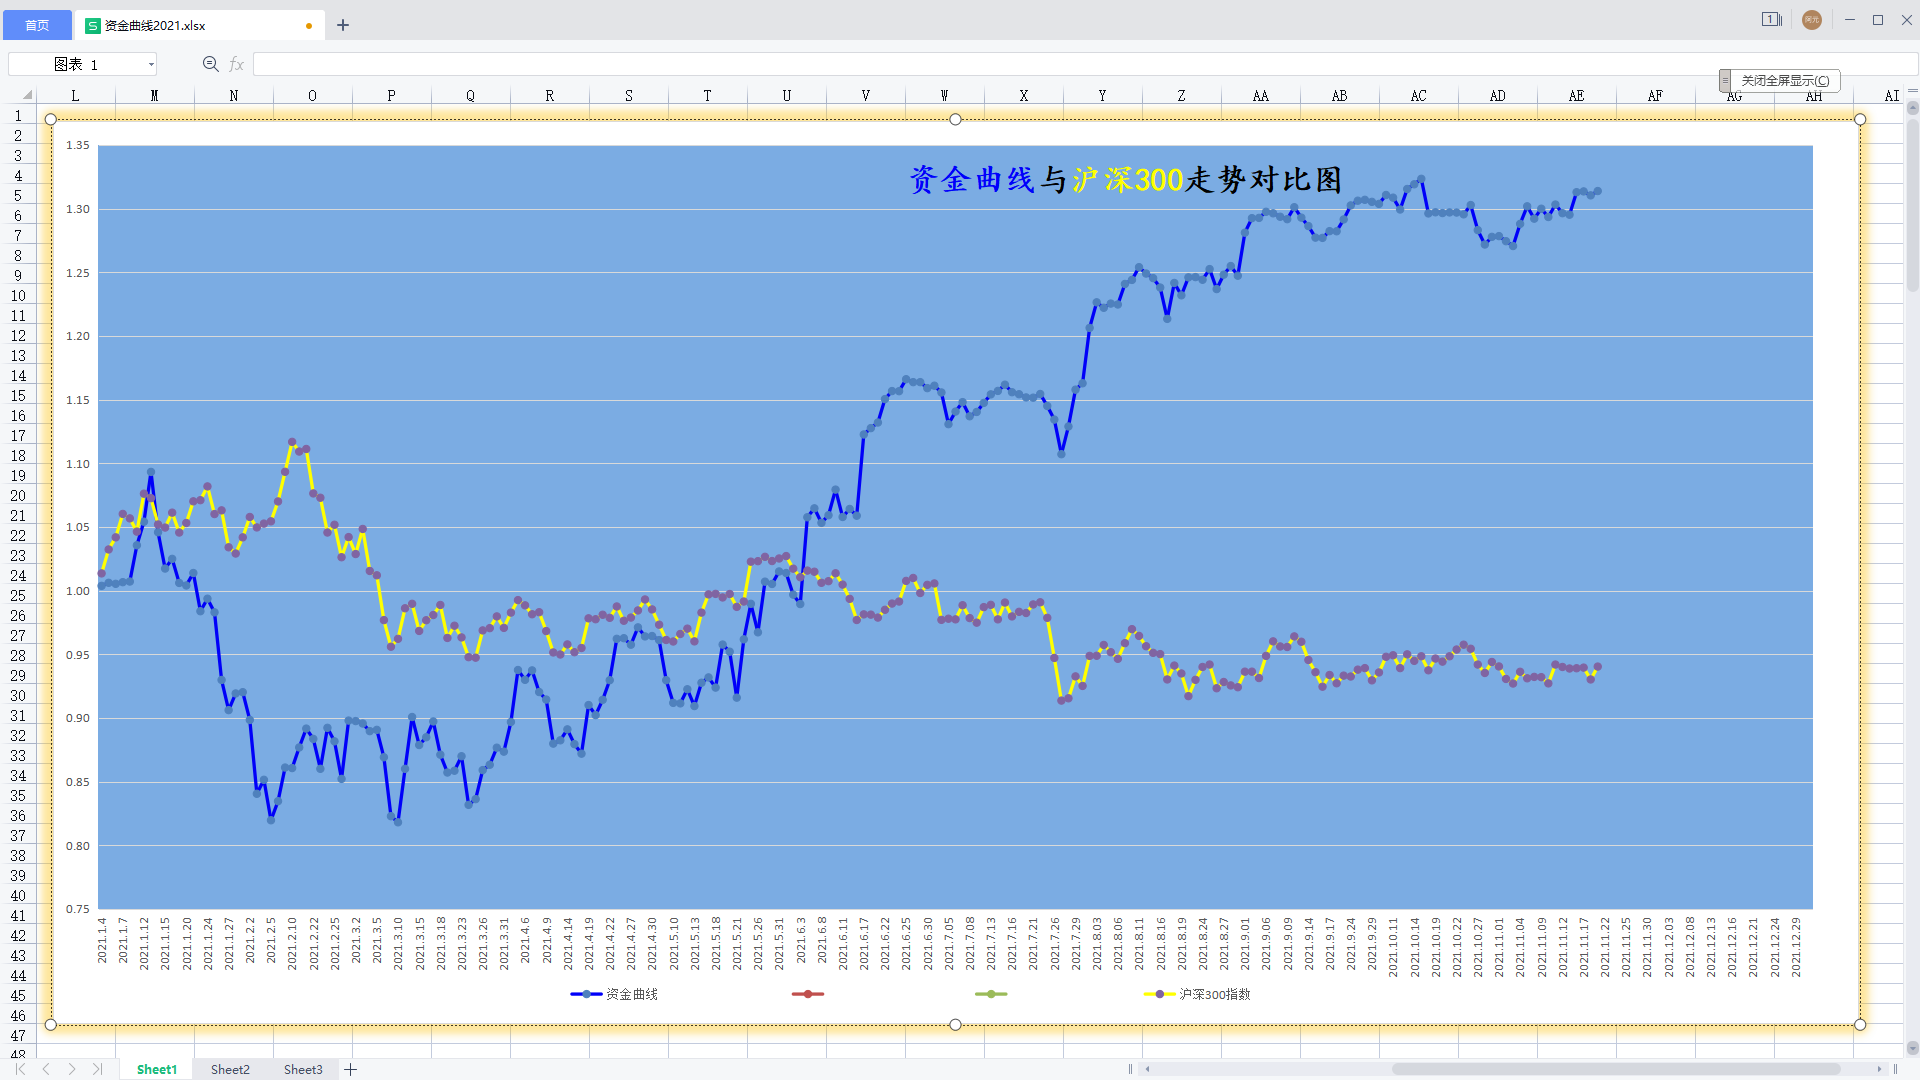Screen dimensions: 1920x1080
Task: Open Sheet3 worksheet tab
Action: [303, 1069]
